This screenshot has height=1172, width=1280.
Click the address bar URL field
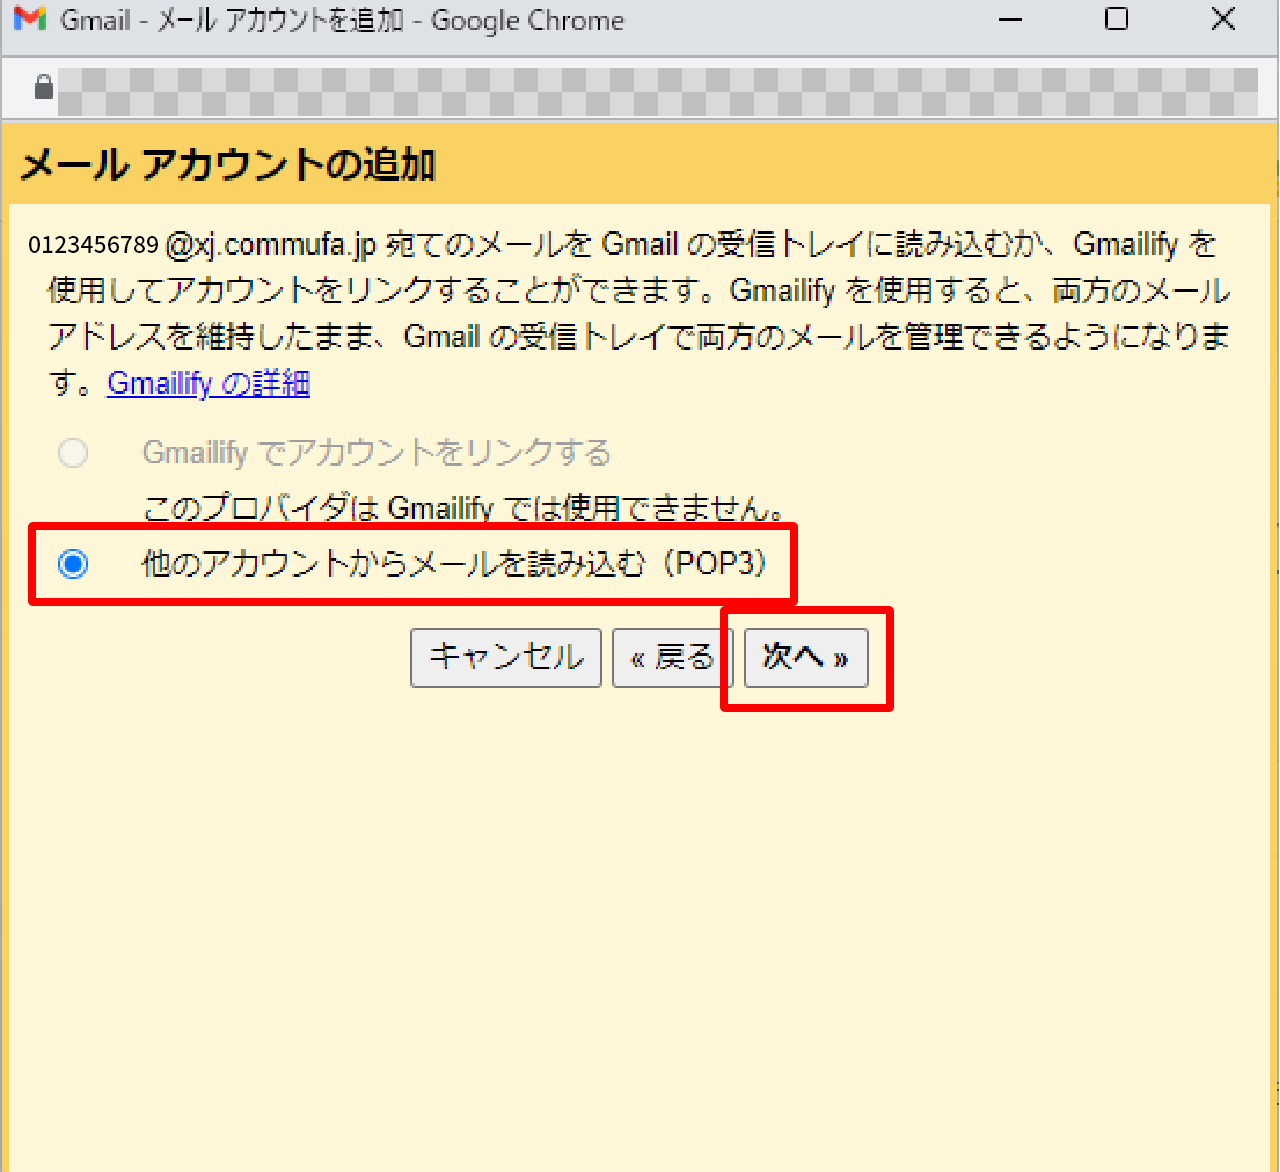657,92
